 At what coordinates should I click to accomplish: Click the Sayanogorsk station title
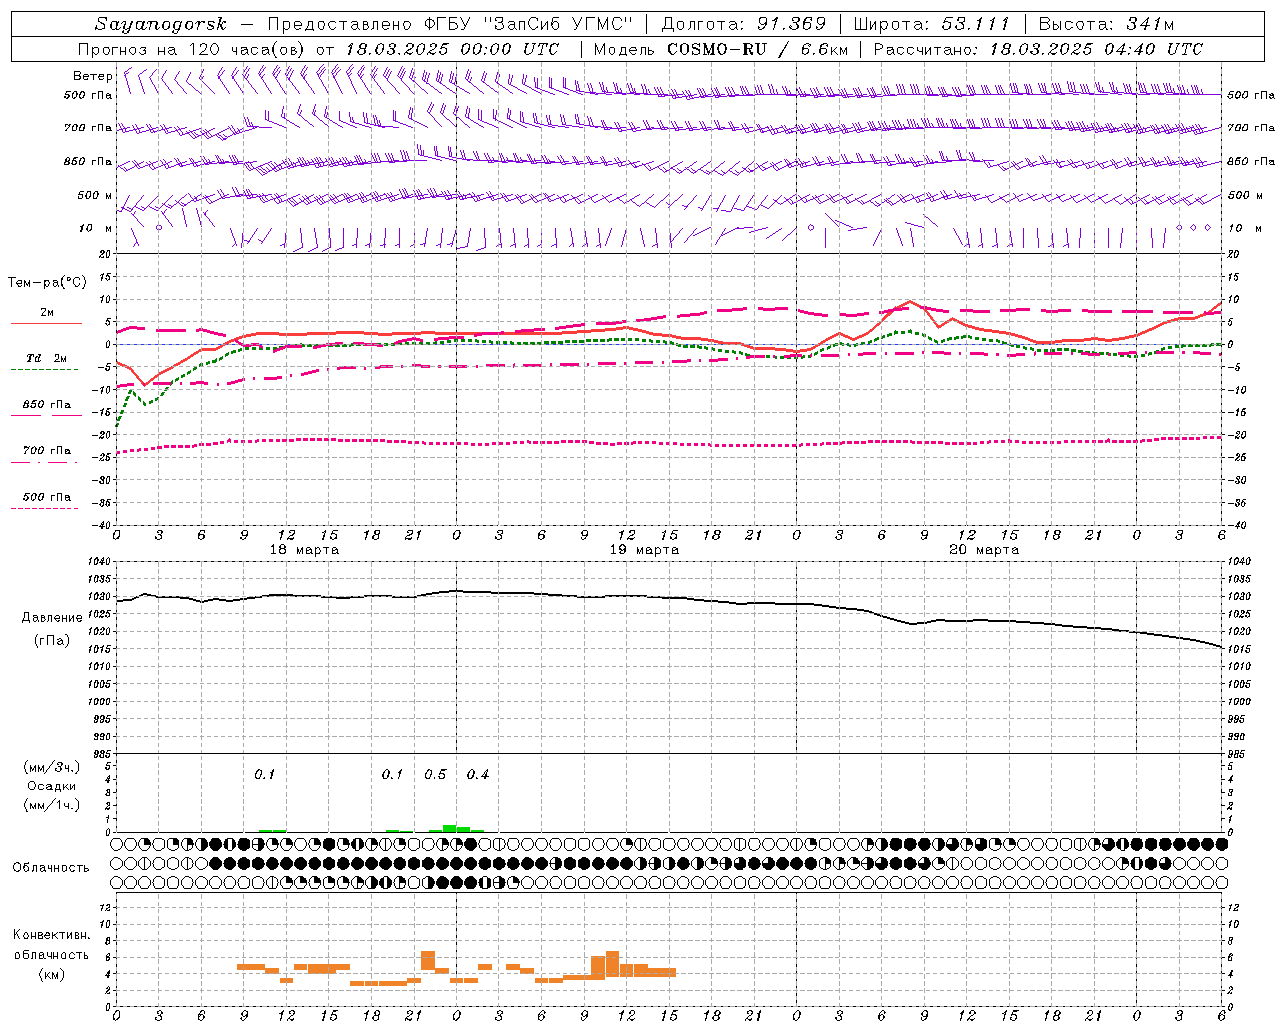[161, 24]
